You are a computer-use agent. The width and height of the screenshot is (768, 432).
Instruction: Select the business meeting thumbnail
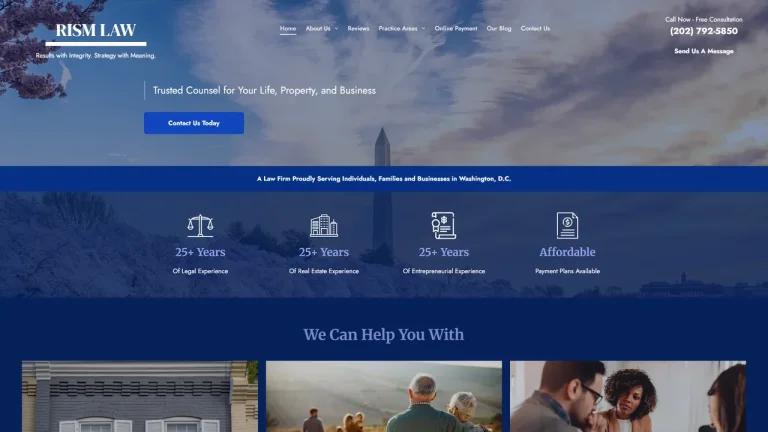pyautogui.click(x=628, y=397)
